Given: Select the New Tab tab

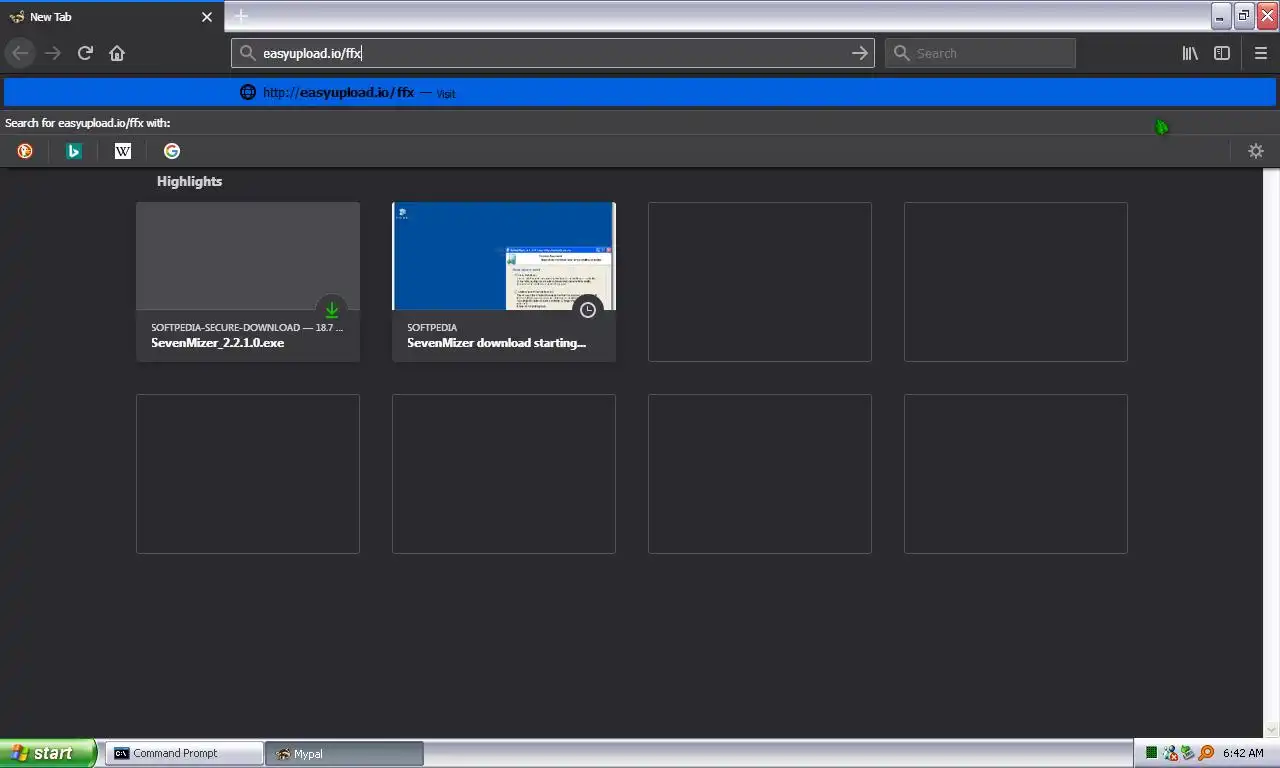Looking at the screenshot, I should [111, 17].
